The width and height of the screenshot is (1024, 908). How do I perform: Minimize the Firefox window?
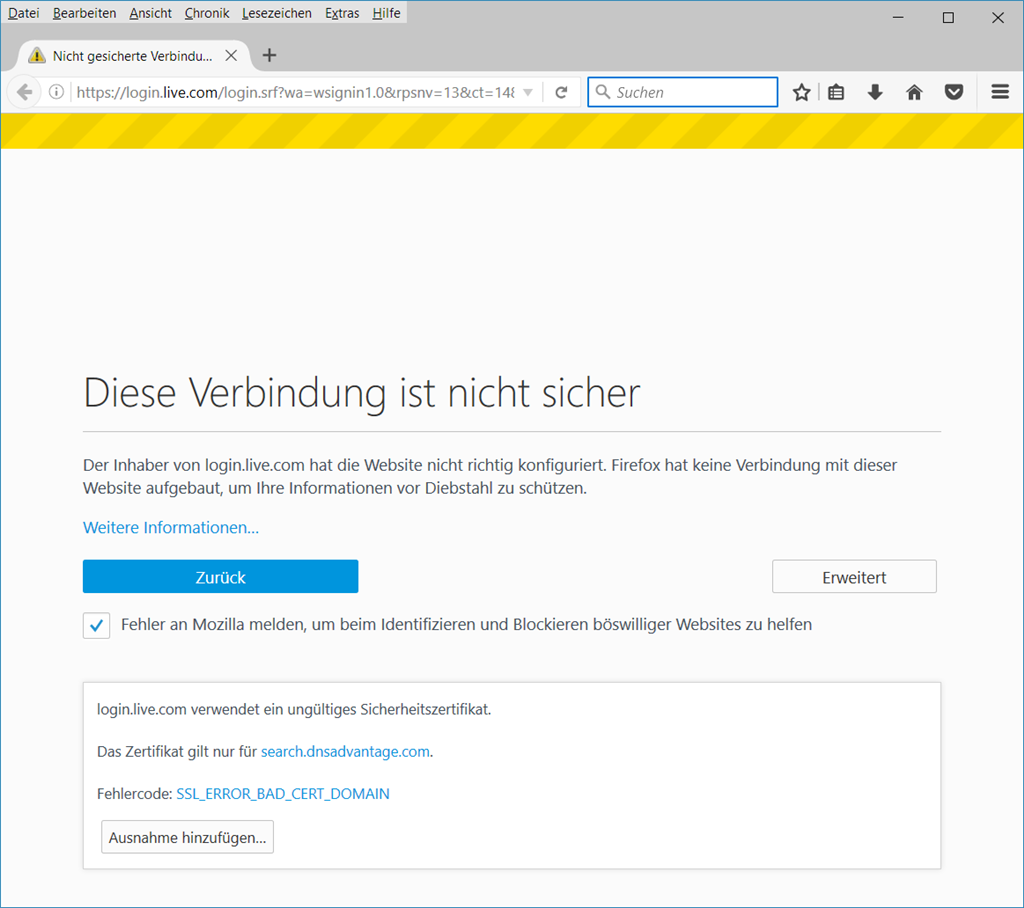click(x=898, y=18)
